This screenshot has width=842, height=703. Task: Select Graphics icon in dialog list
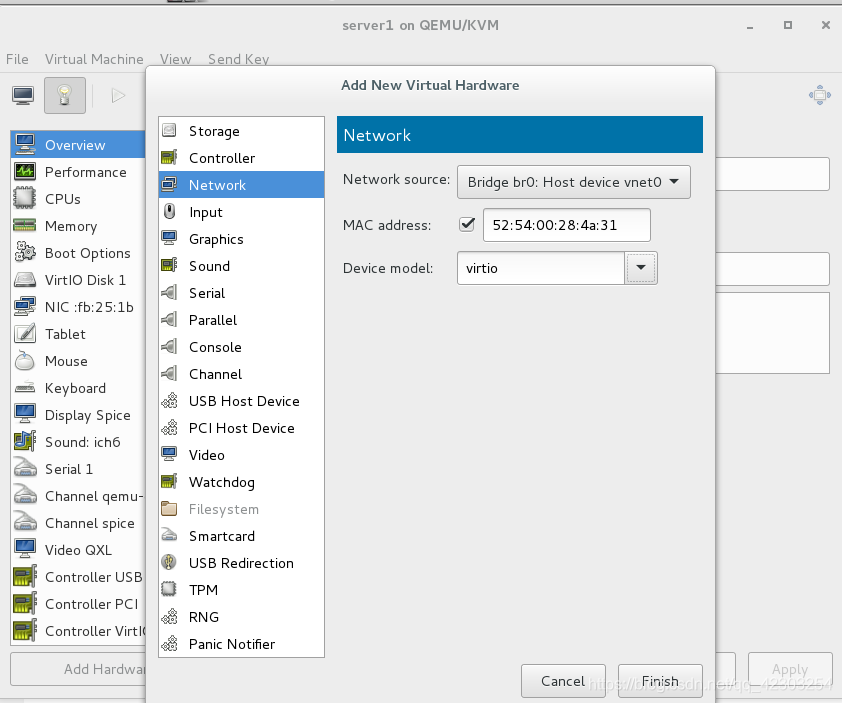[x=170, y=238]
